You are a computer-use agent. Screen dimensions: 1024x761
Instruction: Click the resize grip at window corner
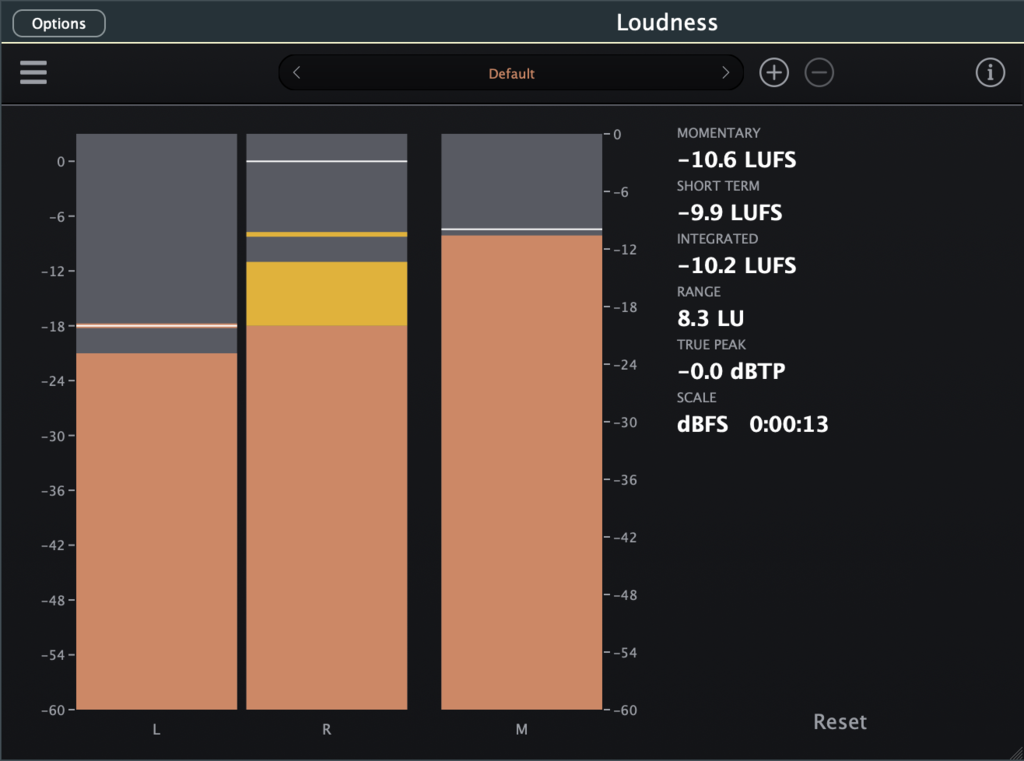(x=1016, y=753)
